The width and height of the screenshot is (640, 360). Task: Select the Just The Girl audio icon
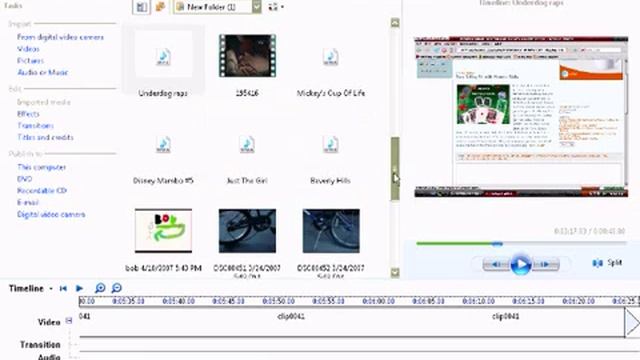point(247,144)
